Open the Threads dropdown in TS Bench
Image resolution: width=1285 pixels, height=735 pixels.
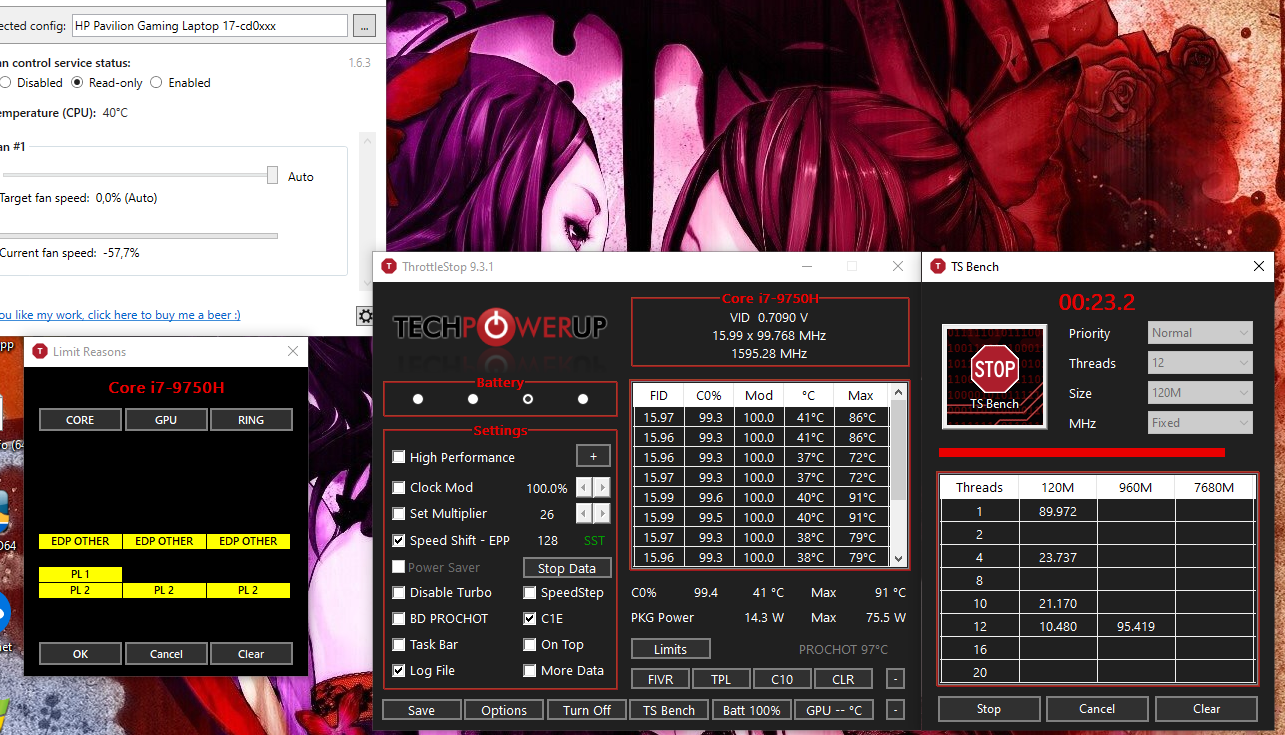[x=1200, y=363]
